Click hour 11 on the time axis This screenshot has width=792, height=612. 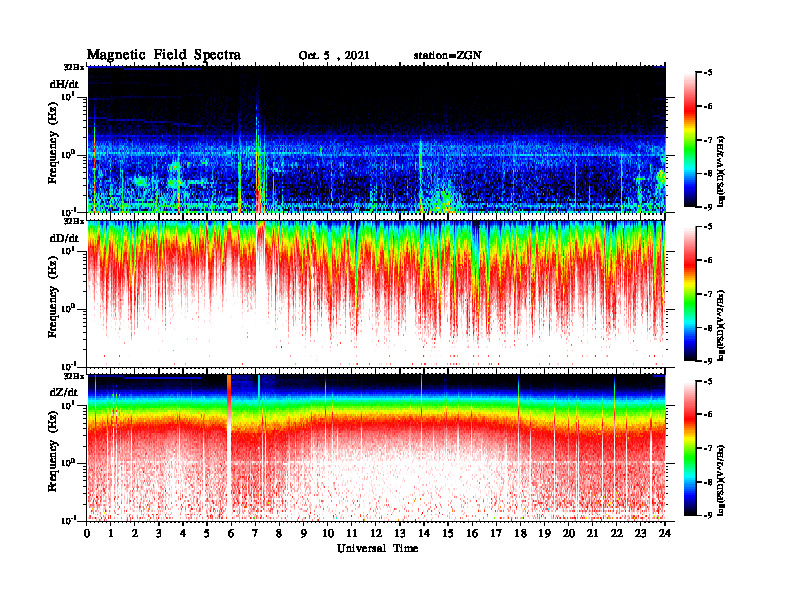pyautogui.click(x=352, y=534)
